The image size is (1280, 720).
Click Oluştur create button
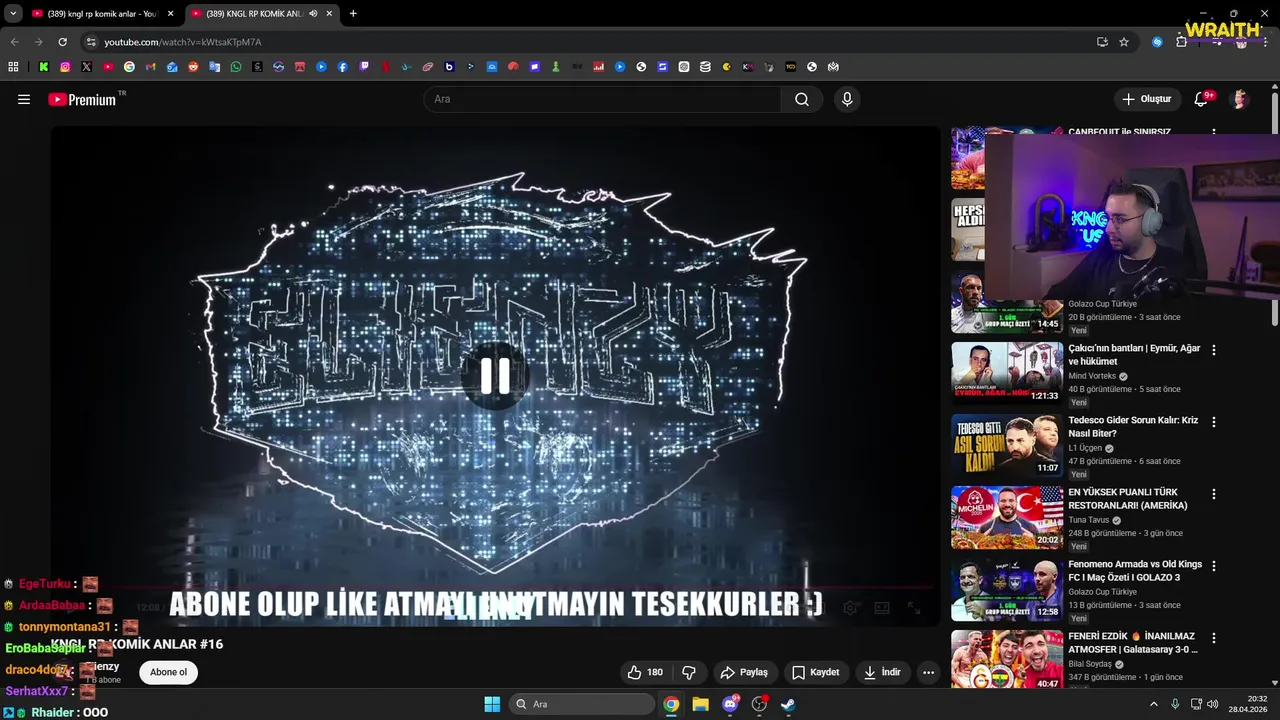(x=1146, y=99)
